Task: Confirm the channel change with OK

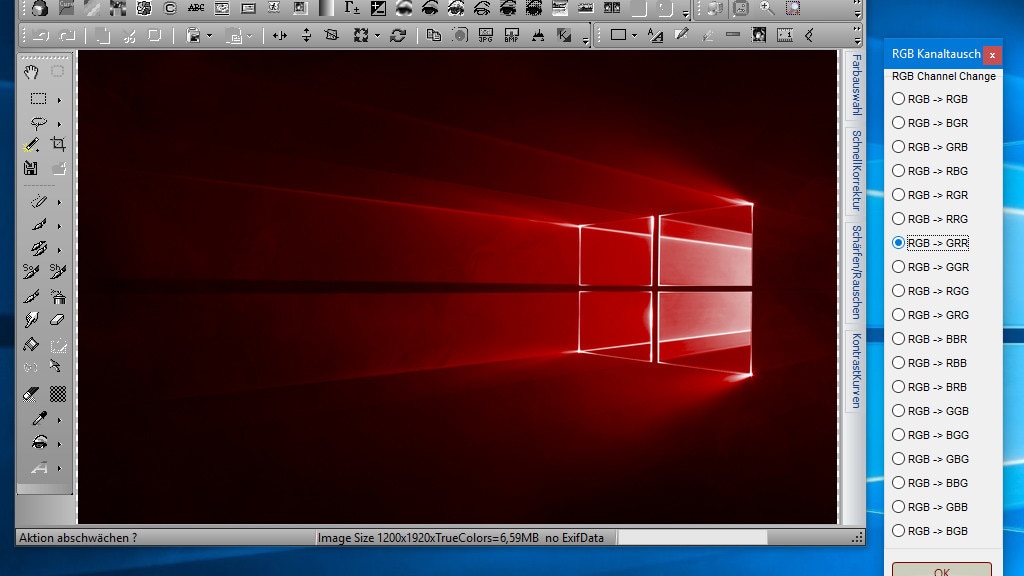Action: point(941,569)
